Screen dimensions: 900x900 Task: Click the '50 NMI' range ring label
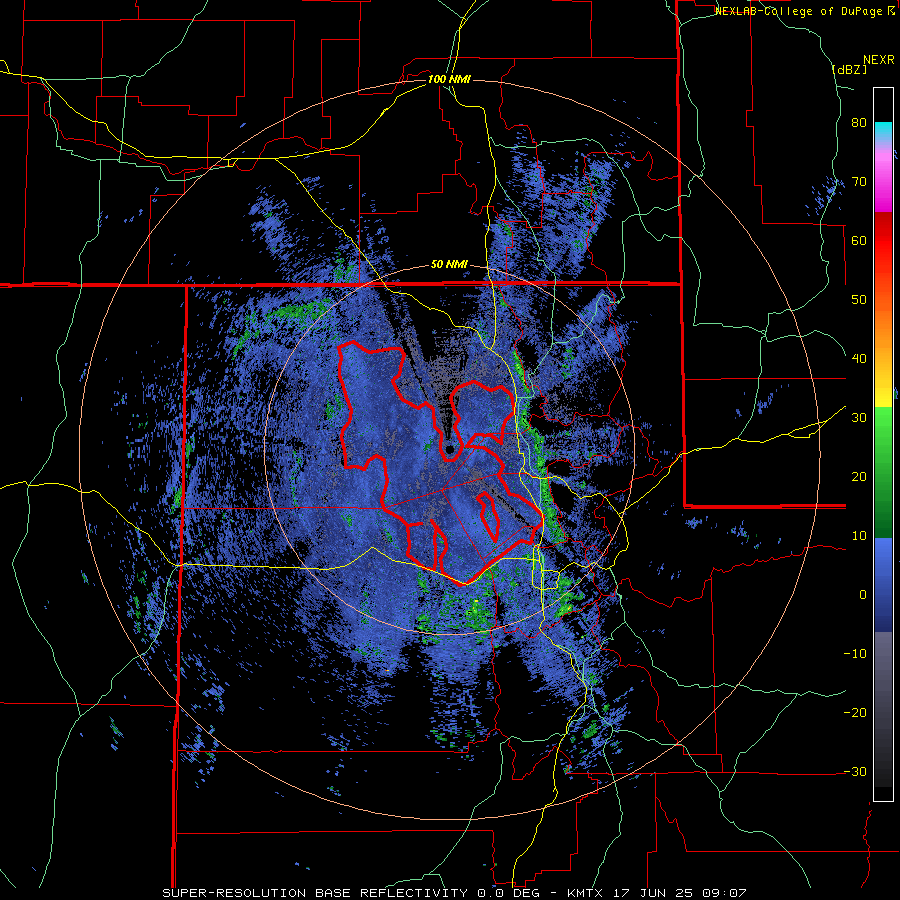449,265
